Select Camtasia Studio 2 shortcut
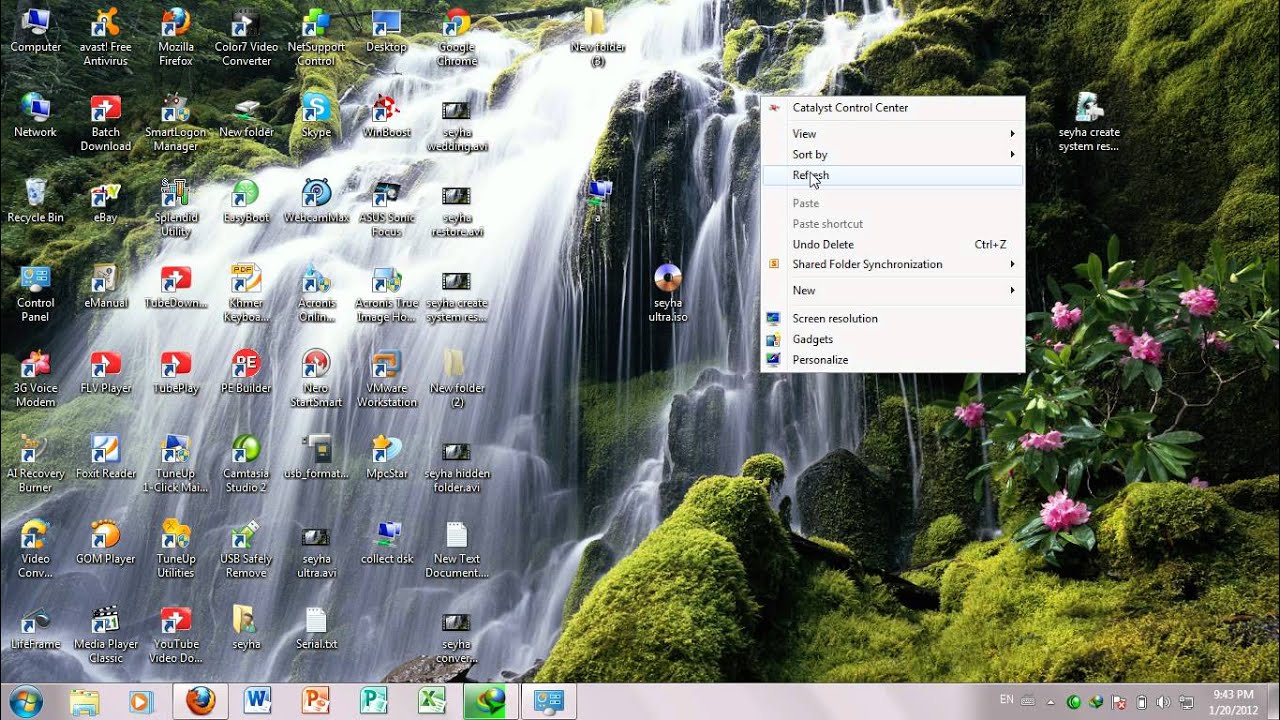Image resolution: width=1280 pixels, height=720 pixels. click(x=246, y=463)
